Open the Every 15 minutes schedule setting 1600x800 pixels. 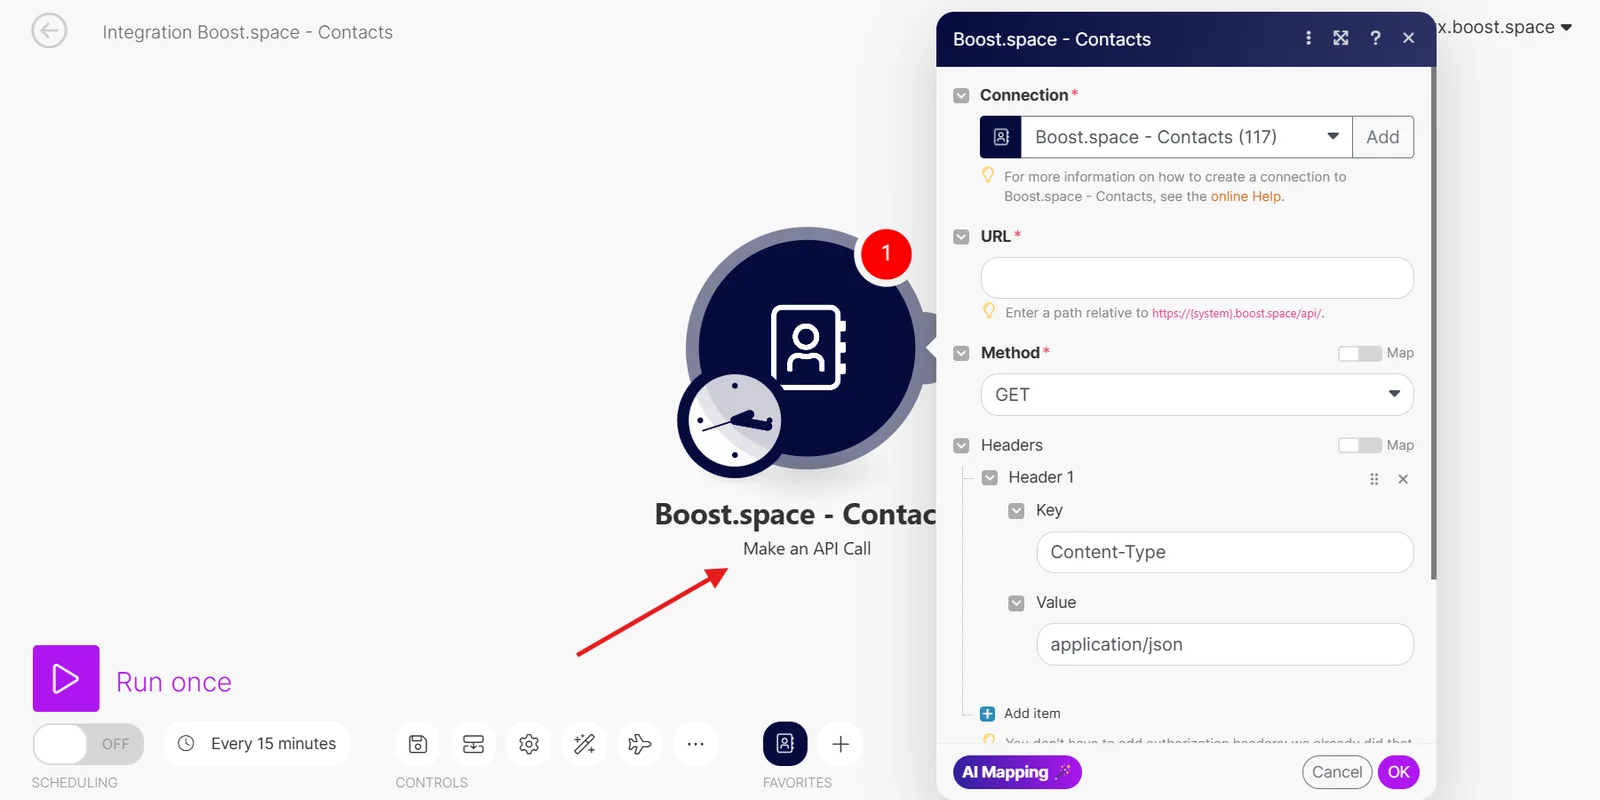[257, 744]
